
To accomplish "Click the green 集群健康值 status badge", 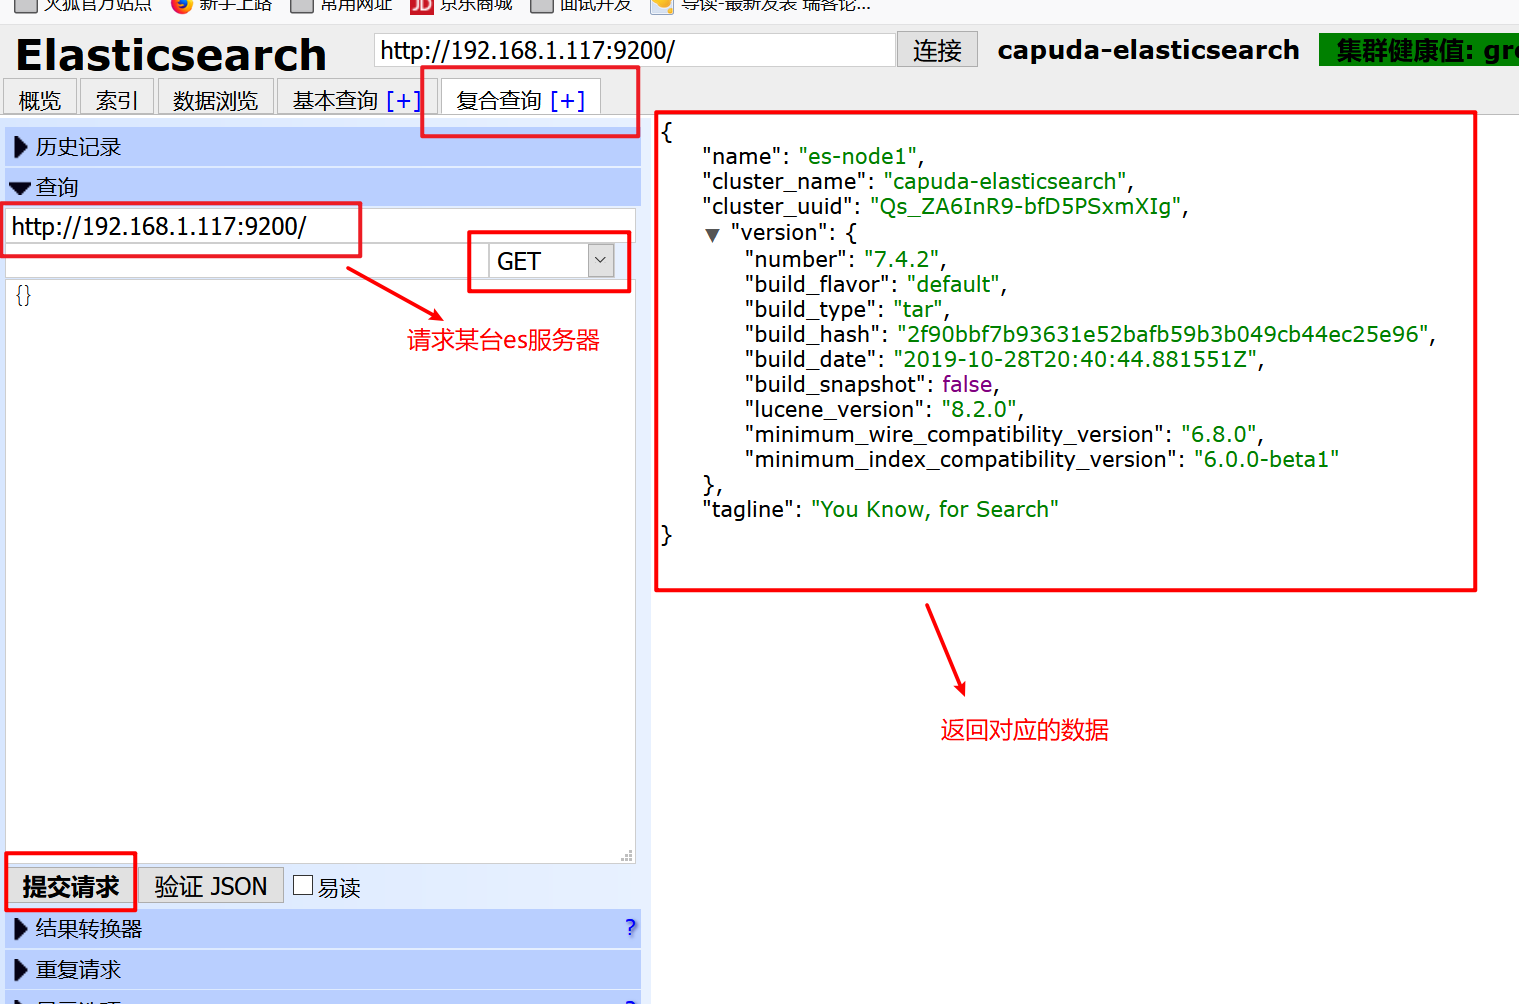I will [1419, 50].
